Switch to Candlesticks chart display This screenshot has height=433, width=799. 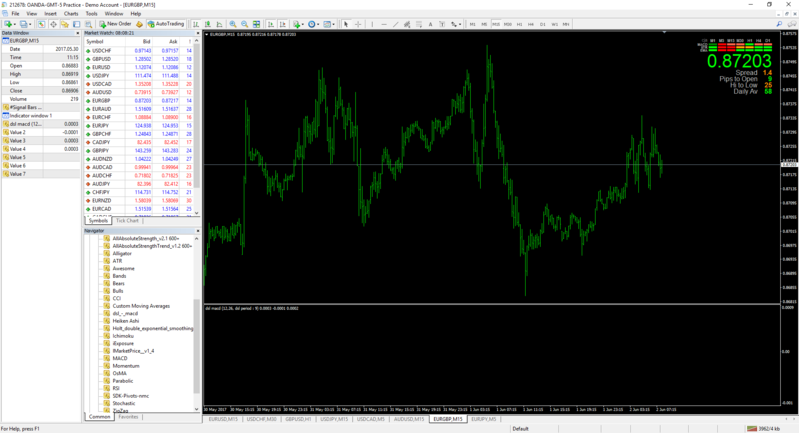(x=207, y=24)
